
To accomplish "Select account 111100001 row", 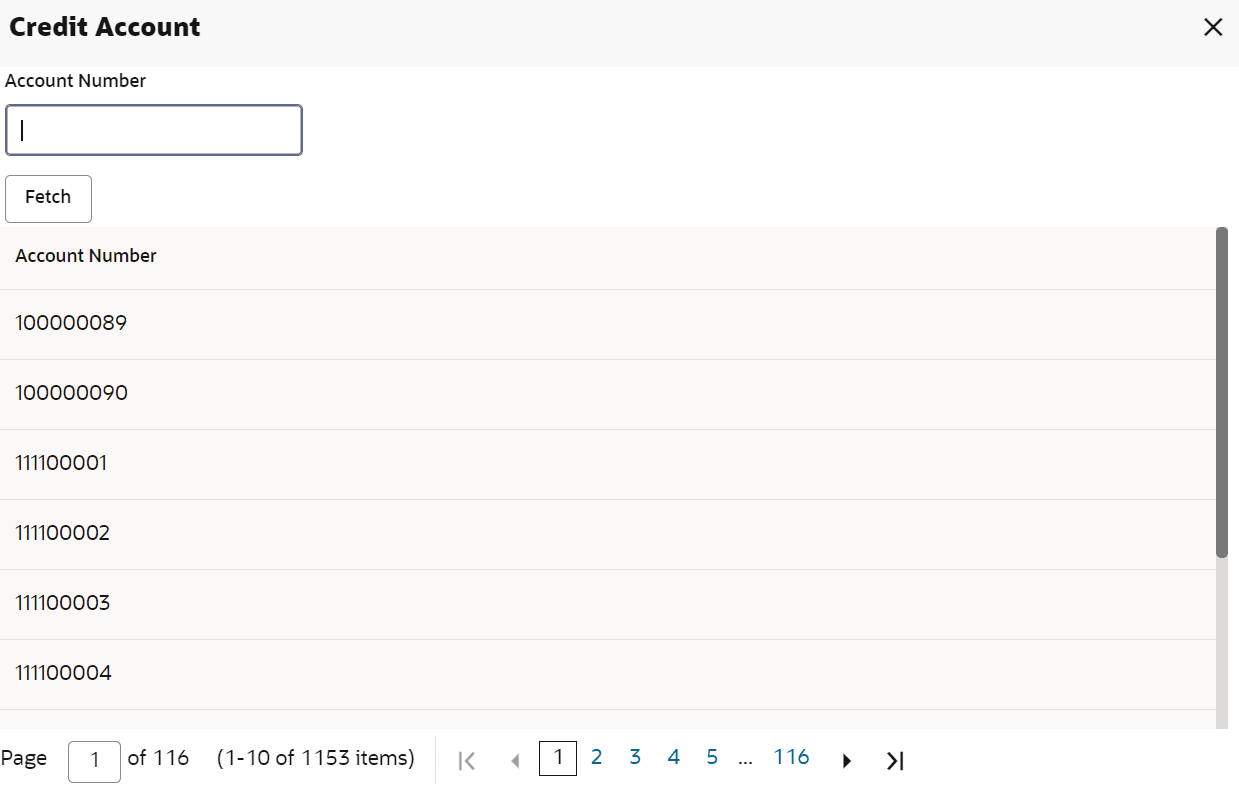I will point(607,464).
